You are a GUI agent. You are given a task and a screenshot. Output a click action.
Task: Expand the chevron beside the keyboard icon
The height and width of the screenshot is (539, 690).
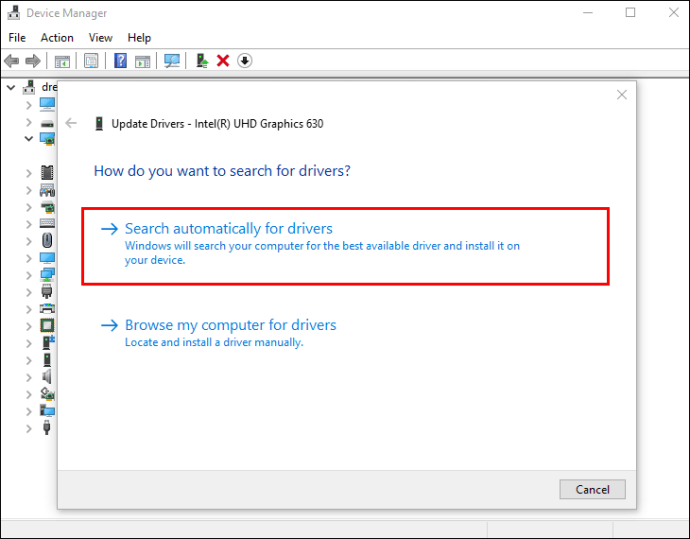(29, 224)
